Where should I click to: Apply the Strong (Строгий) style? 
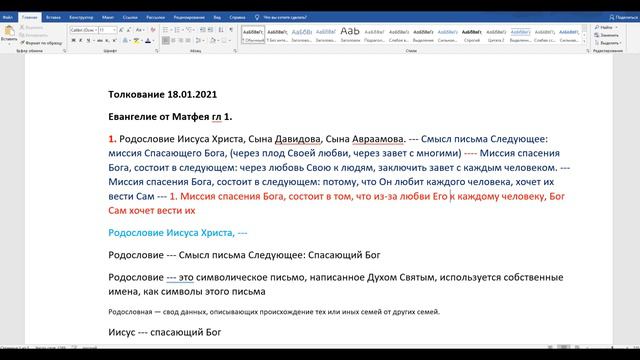(472, 35)
